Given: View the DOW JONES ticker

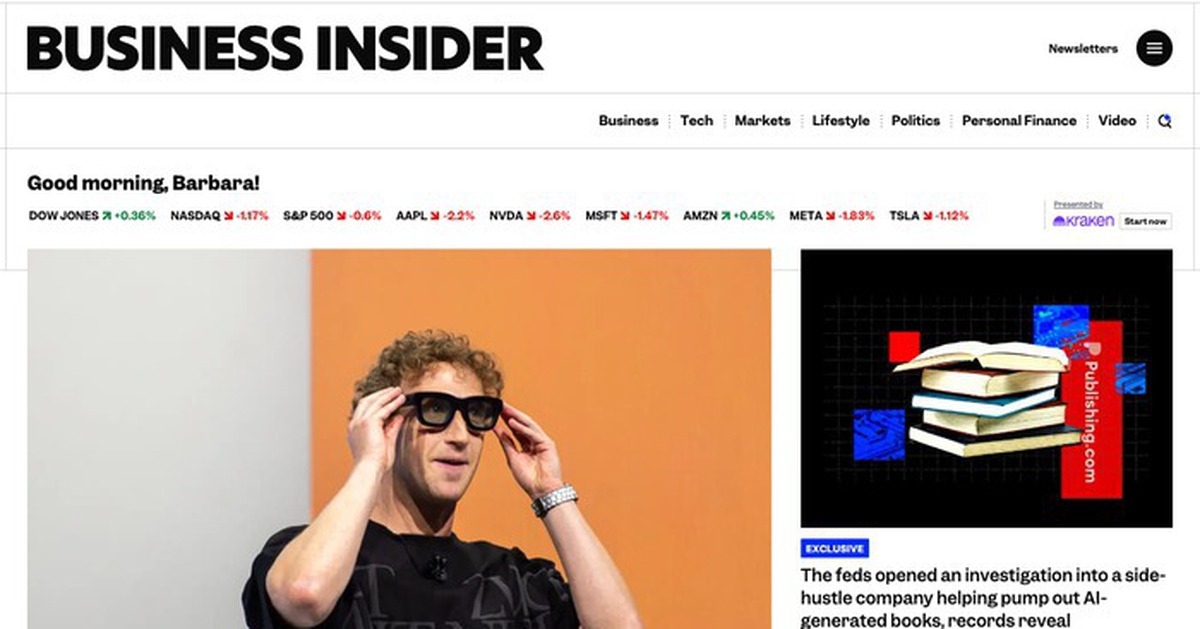Looking at the screenshot, I should (x=92, y=215).
